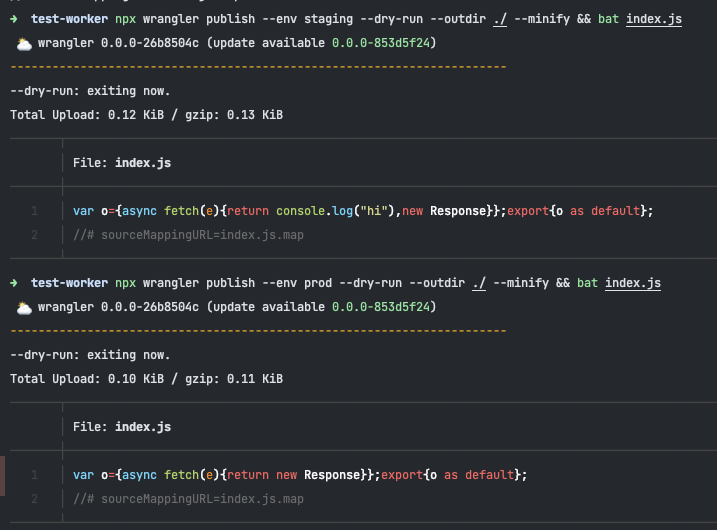This screenshot has width=717, height=530.
Task: Click the second 'File: index.js' header
Action: click(122, 427)
